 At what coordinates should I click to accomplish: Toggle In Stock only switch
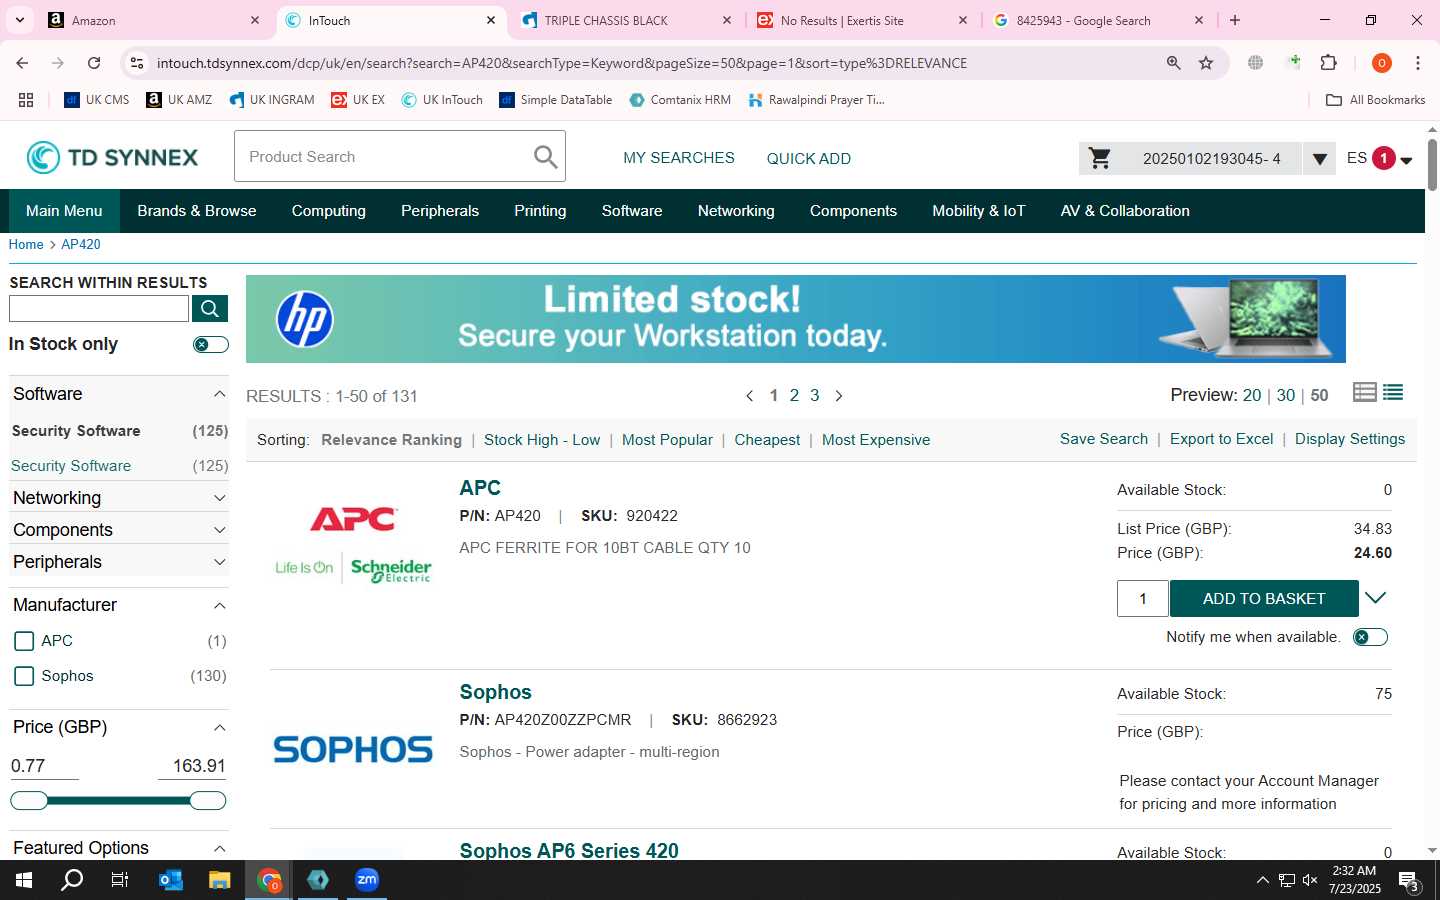tap(210, 344)
